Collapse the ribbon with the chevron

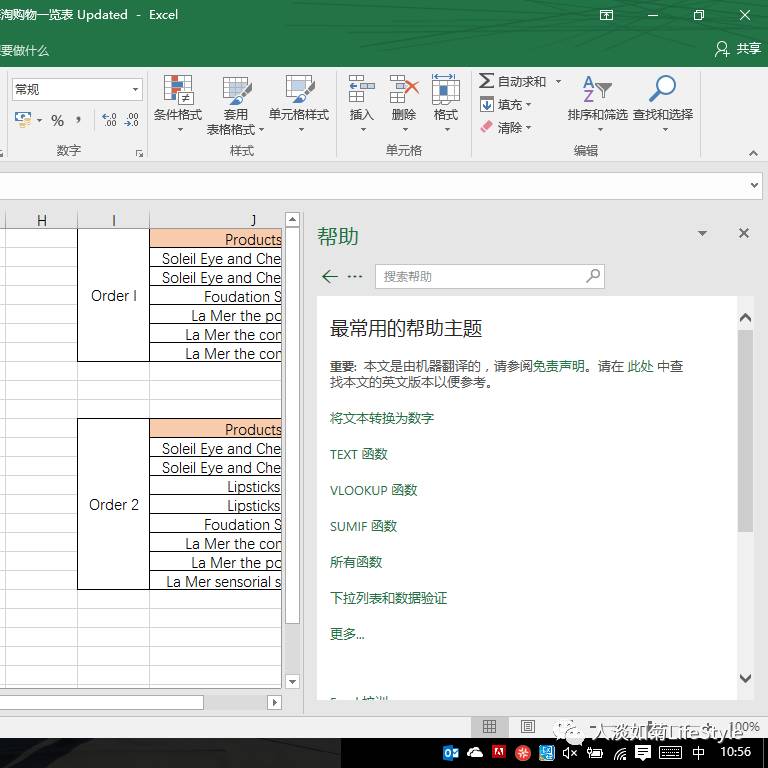753,154
